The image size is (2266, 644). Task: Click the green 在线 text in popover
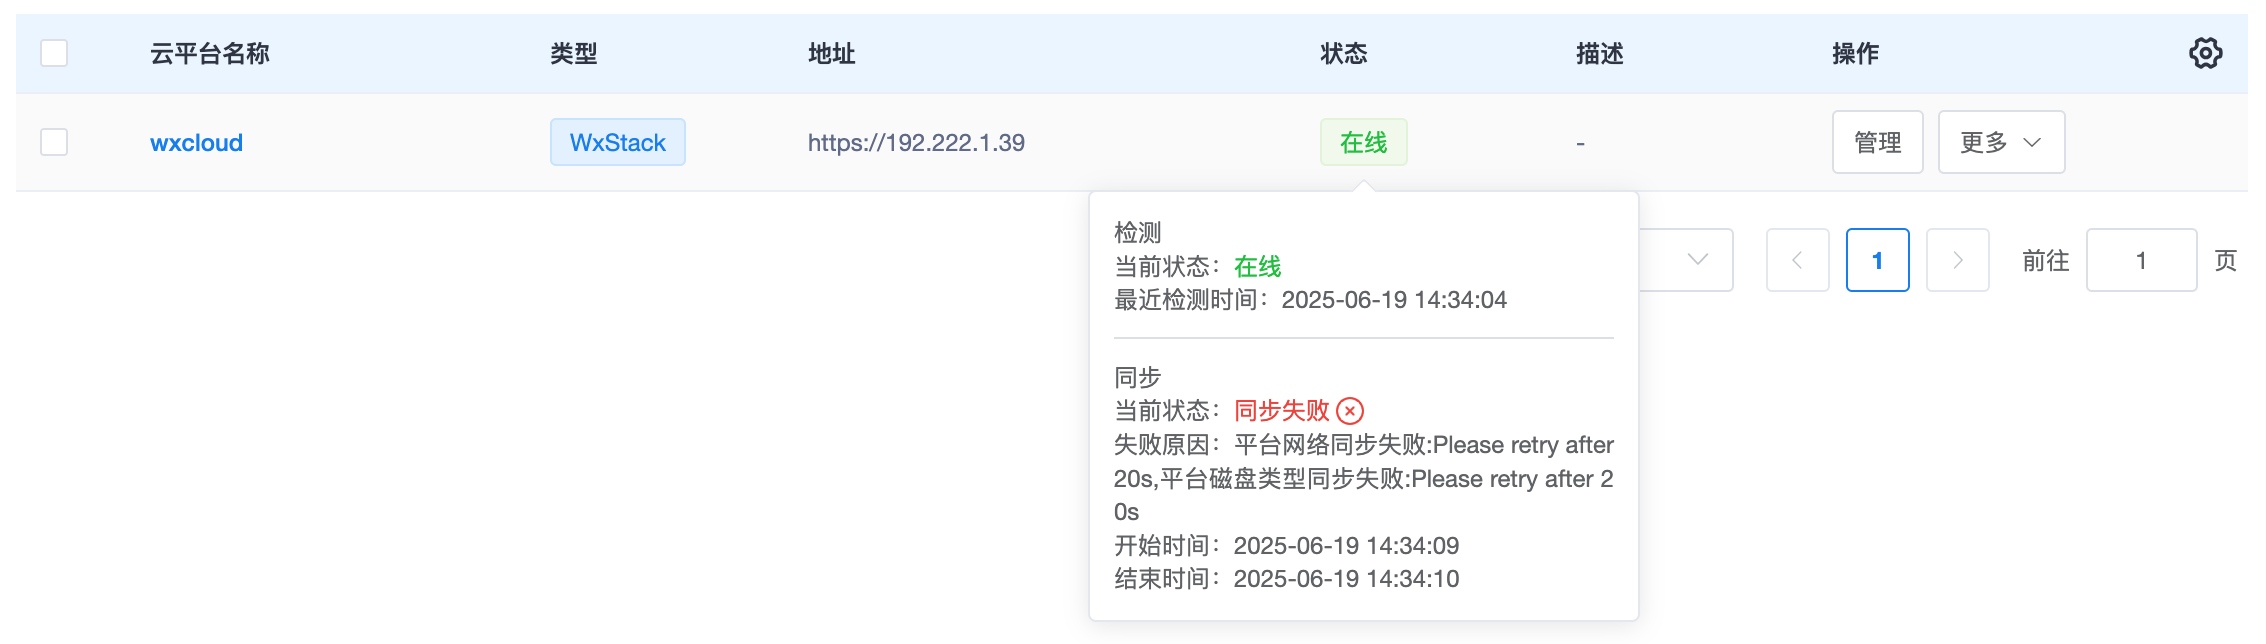coord(1258,267)
